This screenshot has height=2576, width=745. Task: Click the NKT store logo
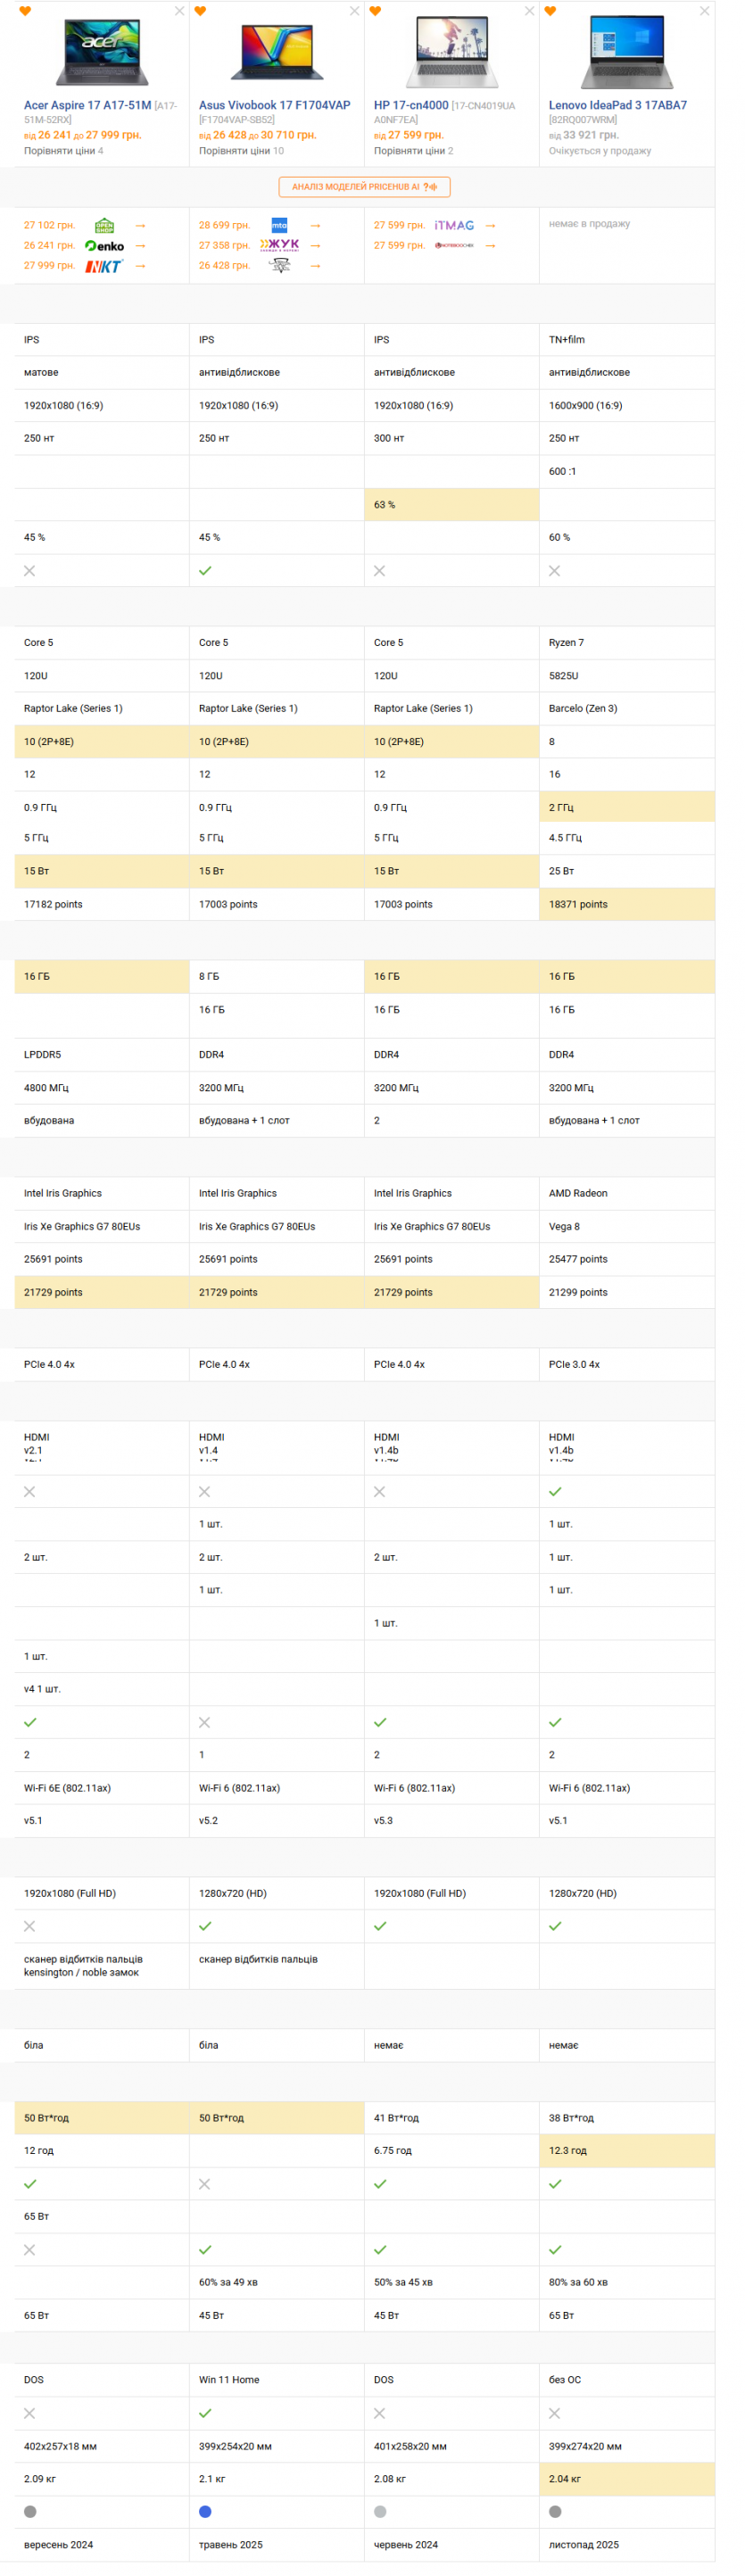click(104, 266)
